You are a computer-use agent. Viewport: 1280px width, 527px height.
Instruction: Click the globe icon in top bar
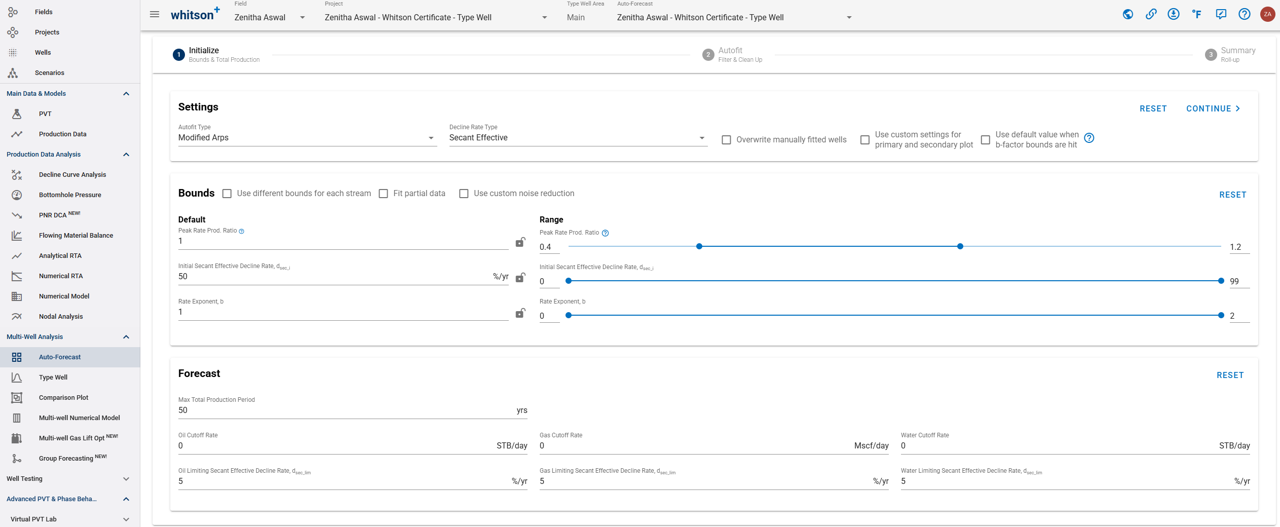(x=1128, y=15)
